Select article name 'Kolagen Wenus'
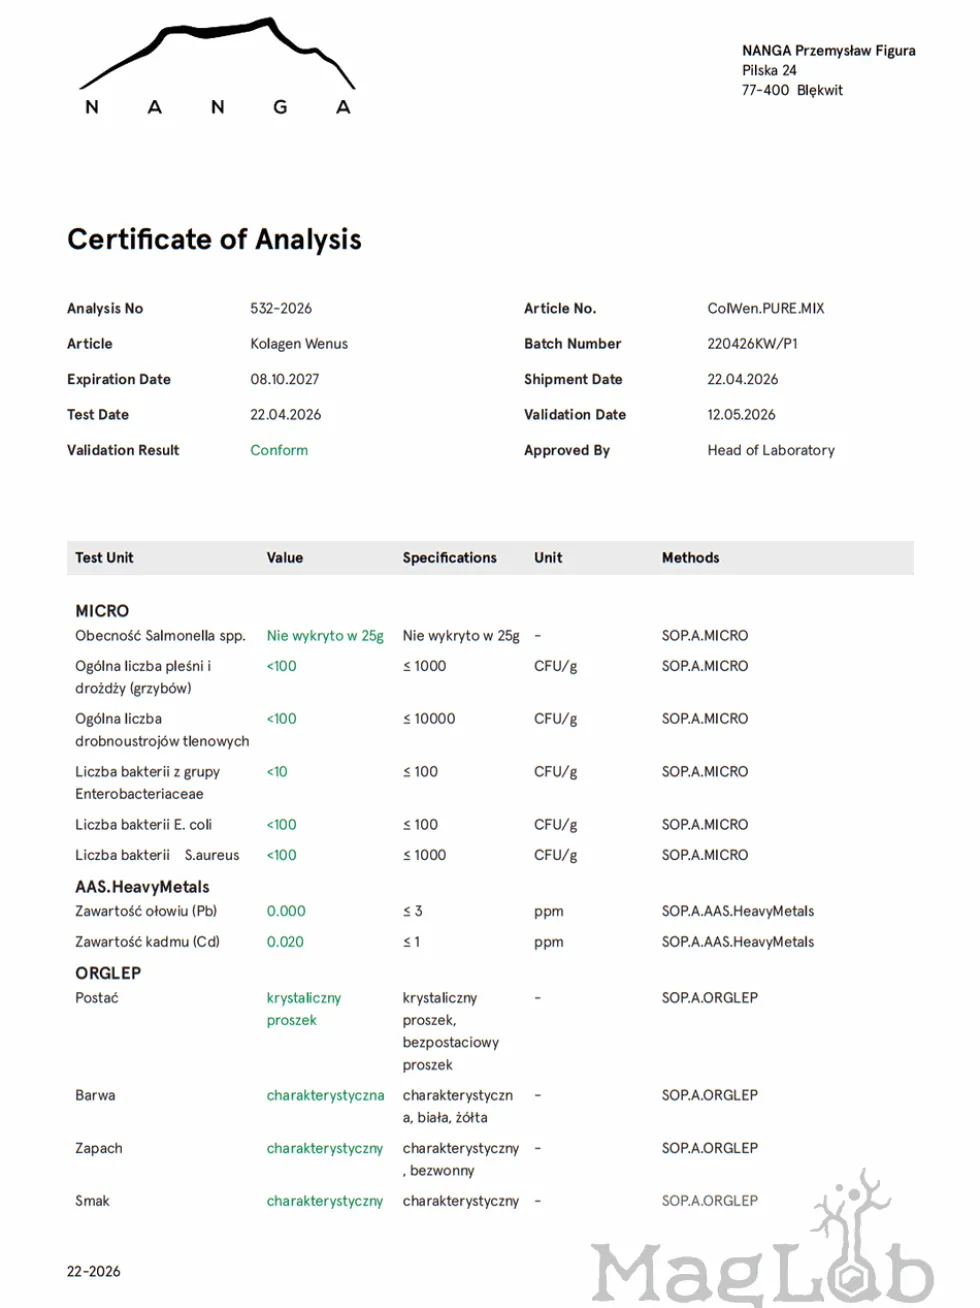 point(299,344)
